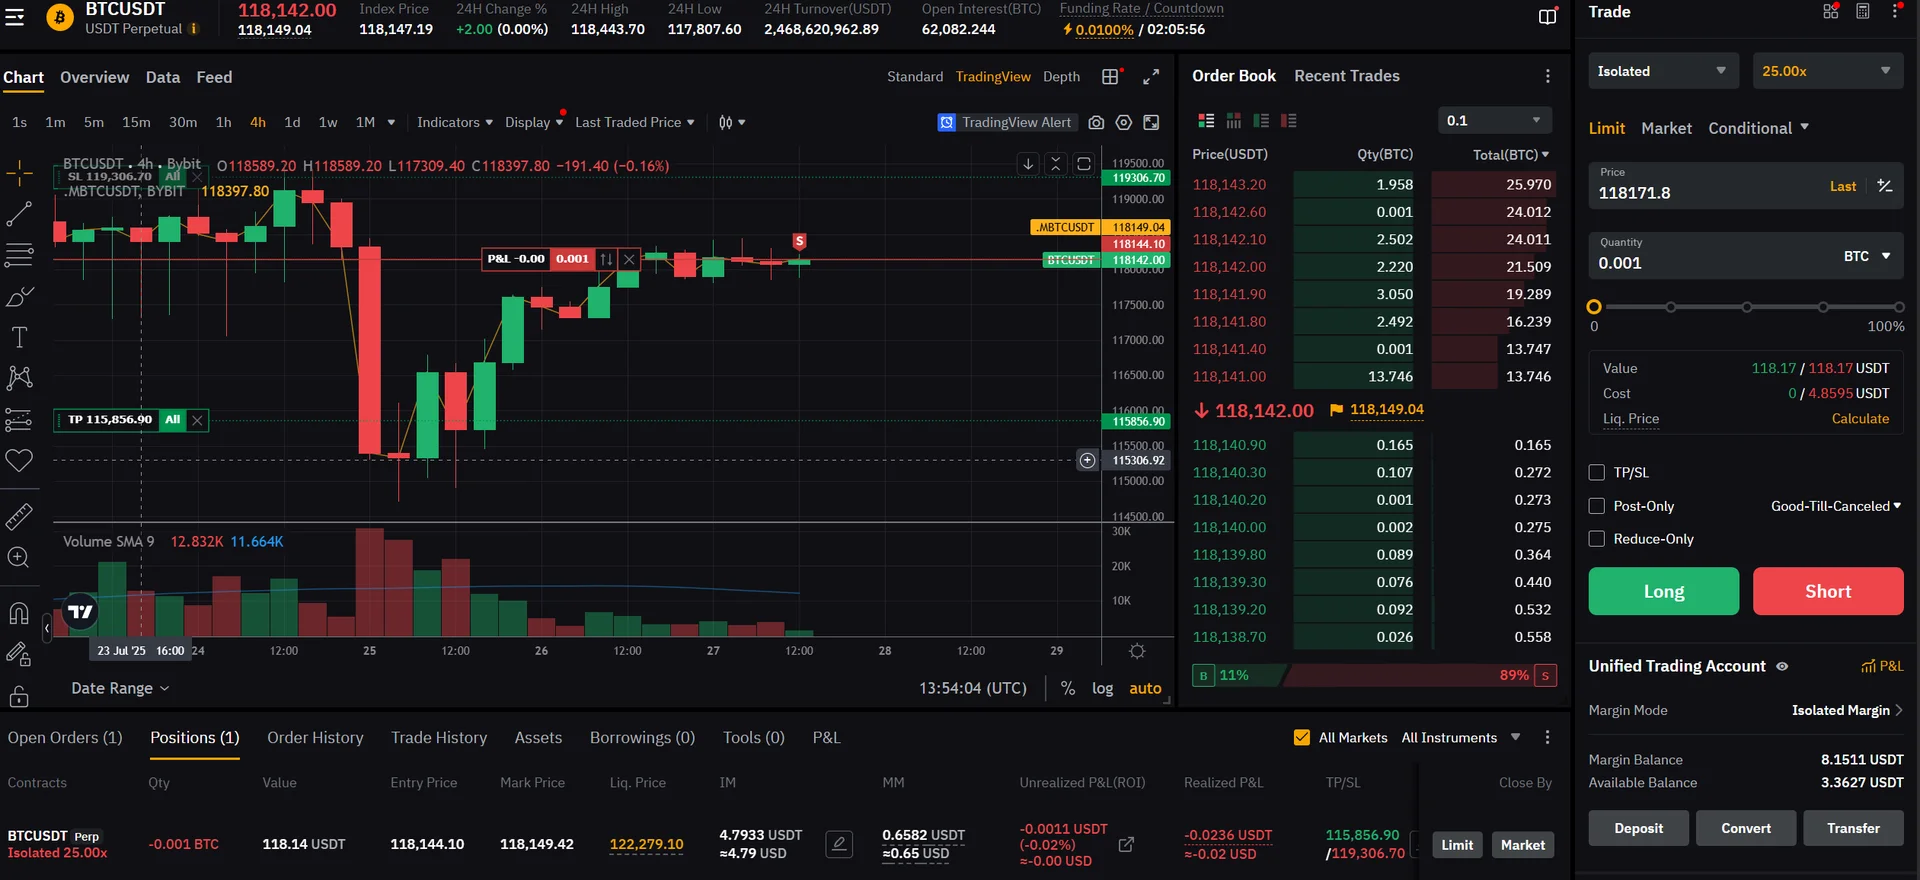The height and width of the screenshot is (880, 1920).
Task: Open the heart favorites icon in drawing toolbar
Action: [19, 460]
